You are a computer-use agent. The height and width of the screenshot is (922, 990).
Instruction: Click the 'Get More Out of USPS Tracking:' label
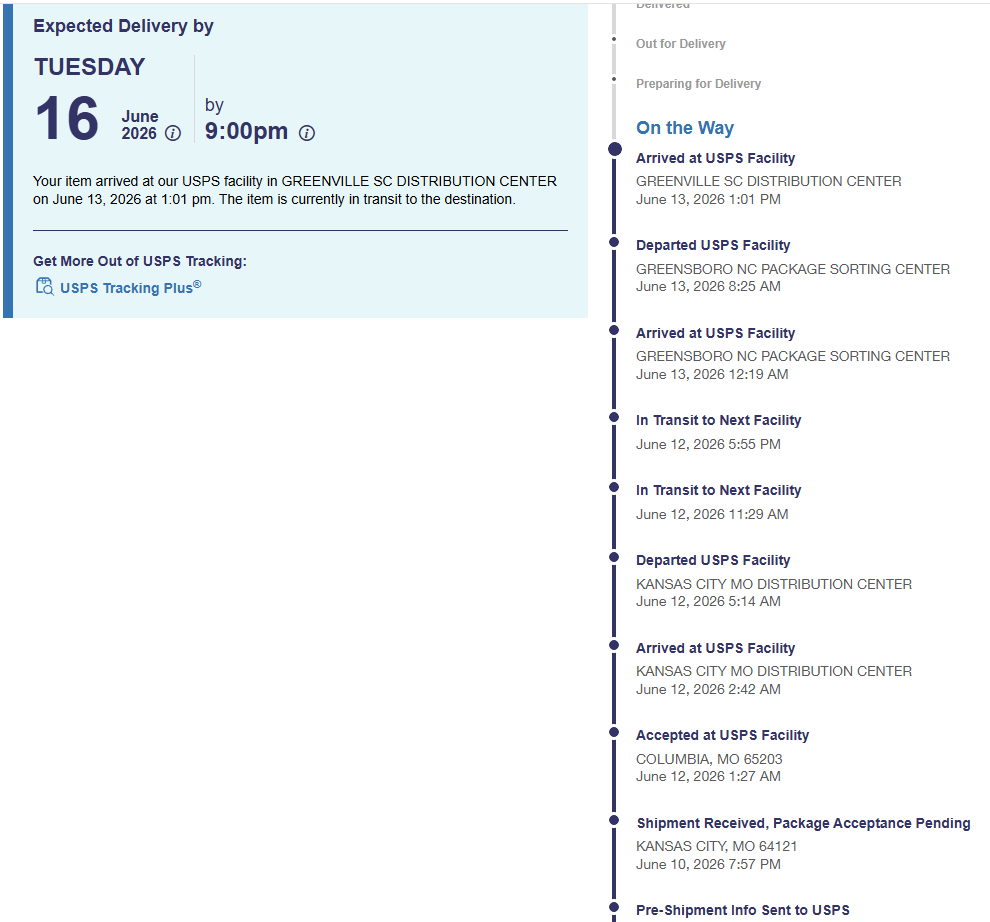[140, 261]
